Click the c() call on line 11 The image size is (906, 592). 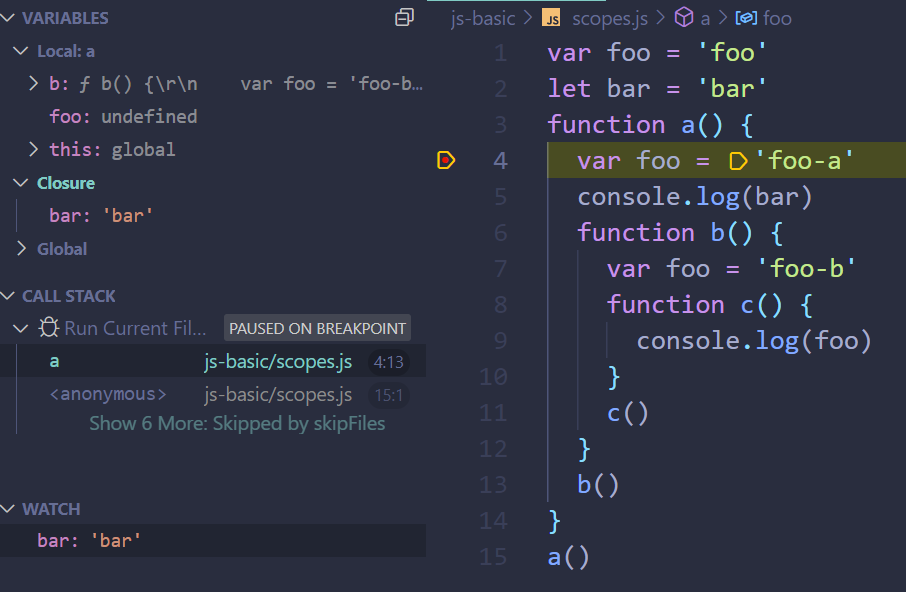coord(627,413)
